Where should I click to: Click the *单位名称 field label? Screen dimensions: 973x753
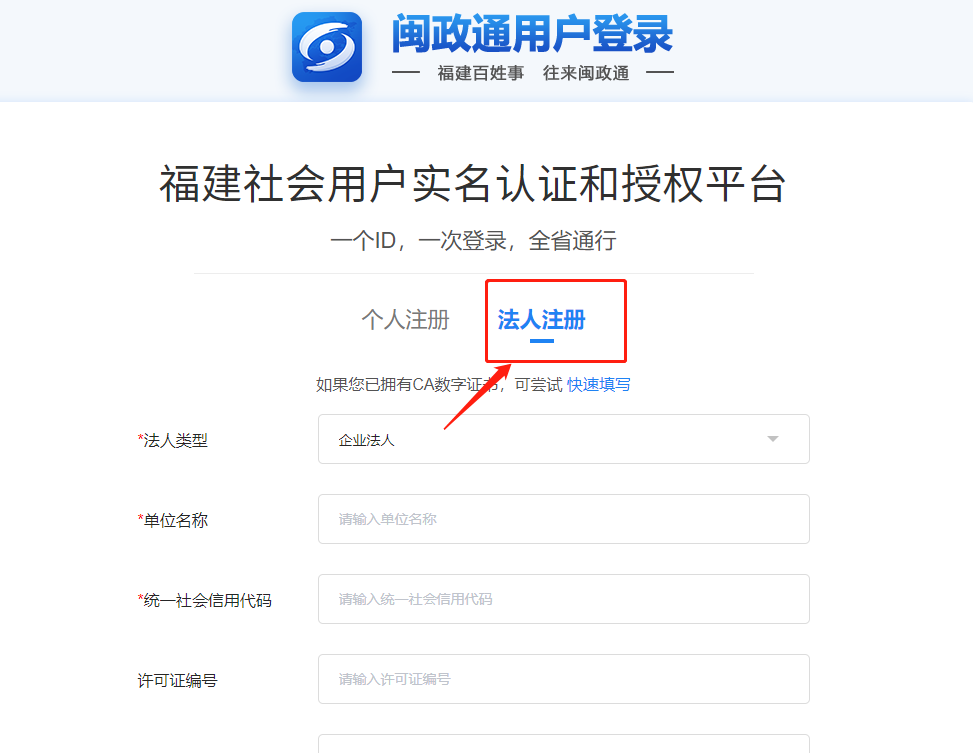tap(173, 521)
